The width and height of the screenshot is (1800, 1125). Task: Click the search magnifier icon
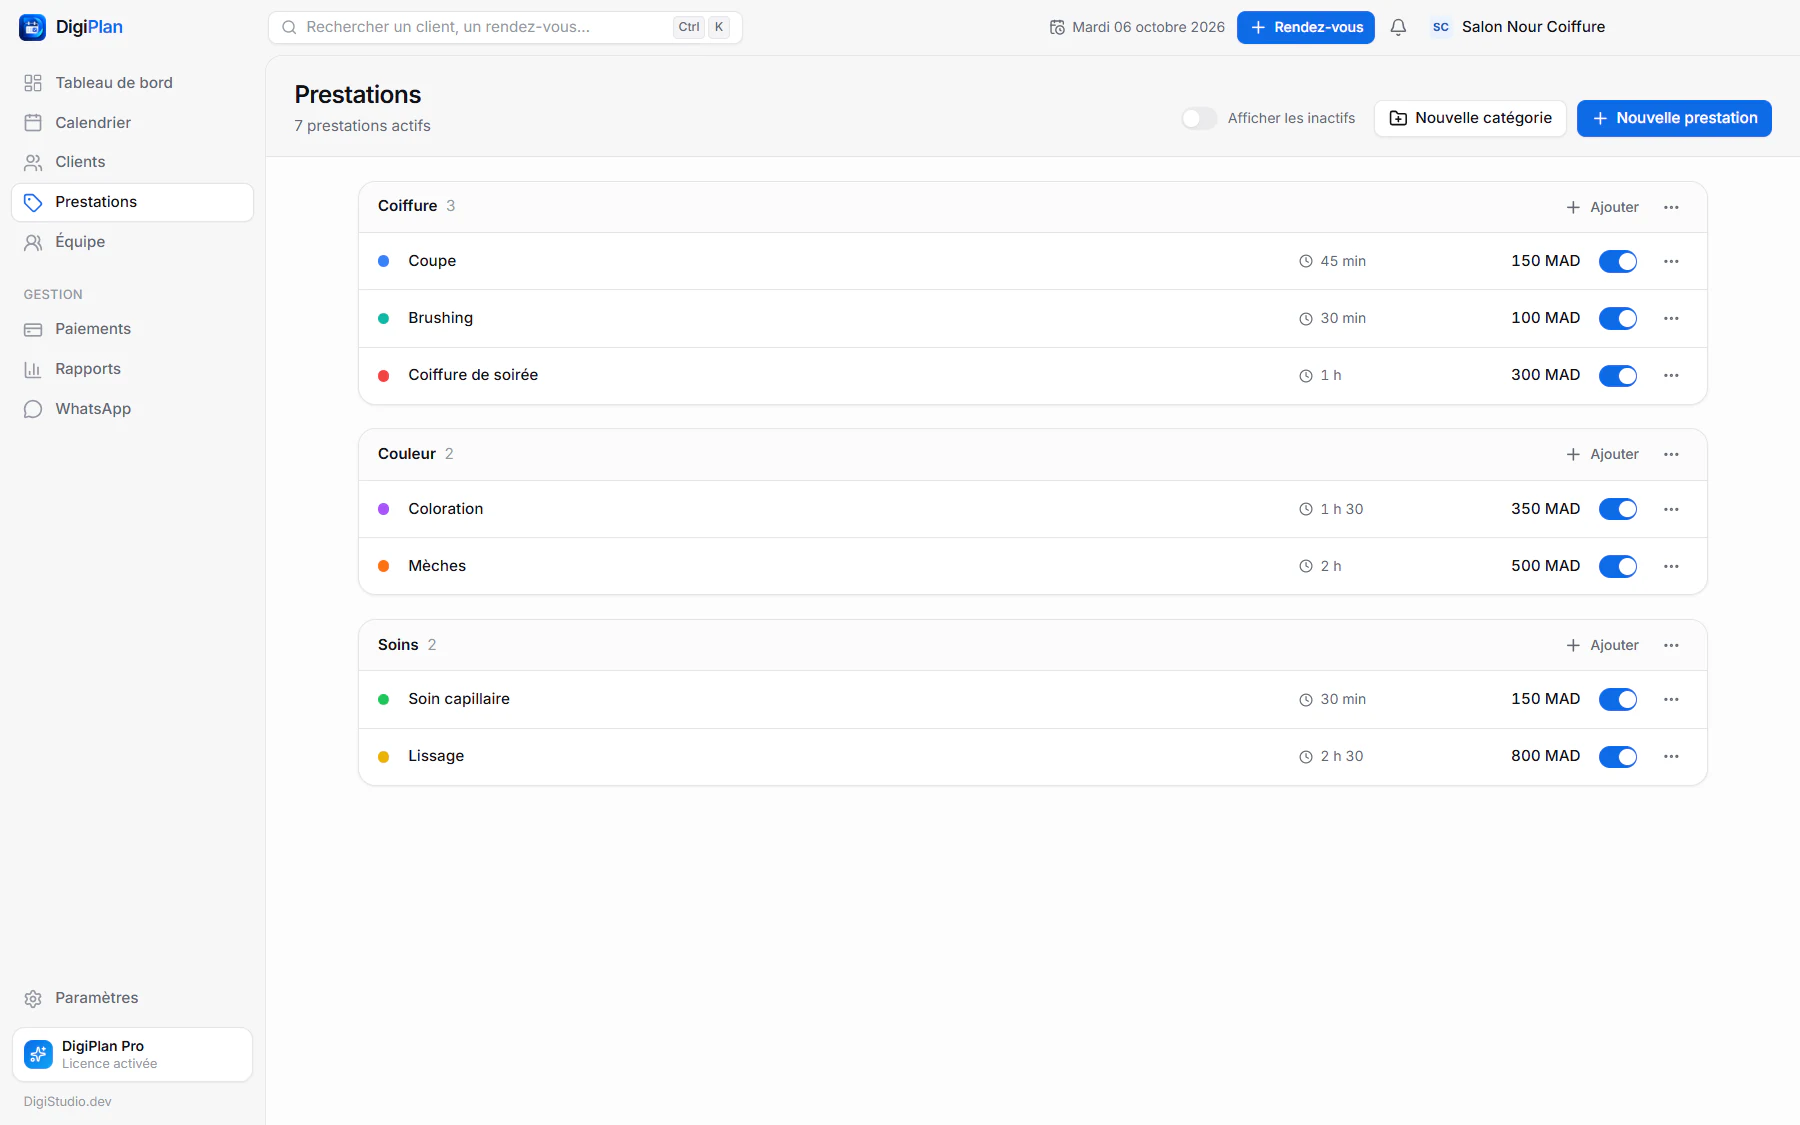click(289, 27)
